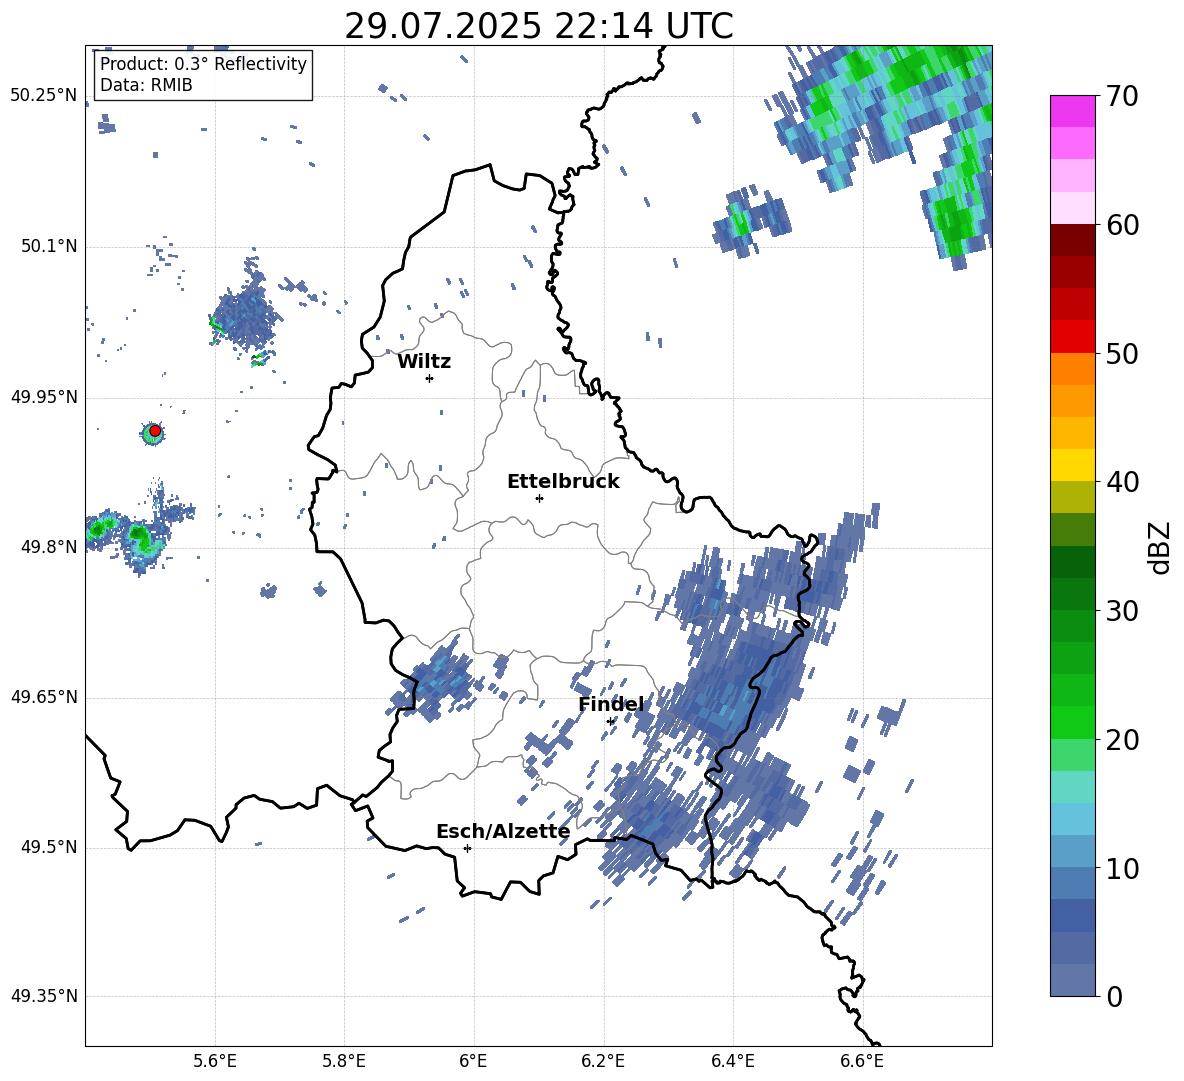
Task: Click the 49.35°N latitude tick label
Action: (x=44, y=996)
